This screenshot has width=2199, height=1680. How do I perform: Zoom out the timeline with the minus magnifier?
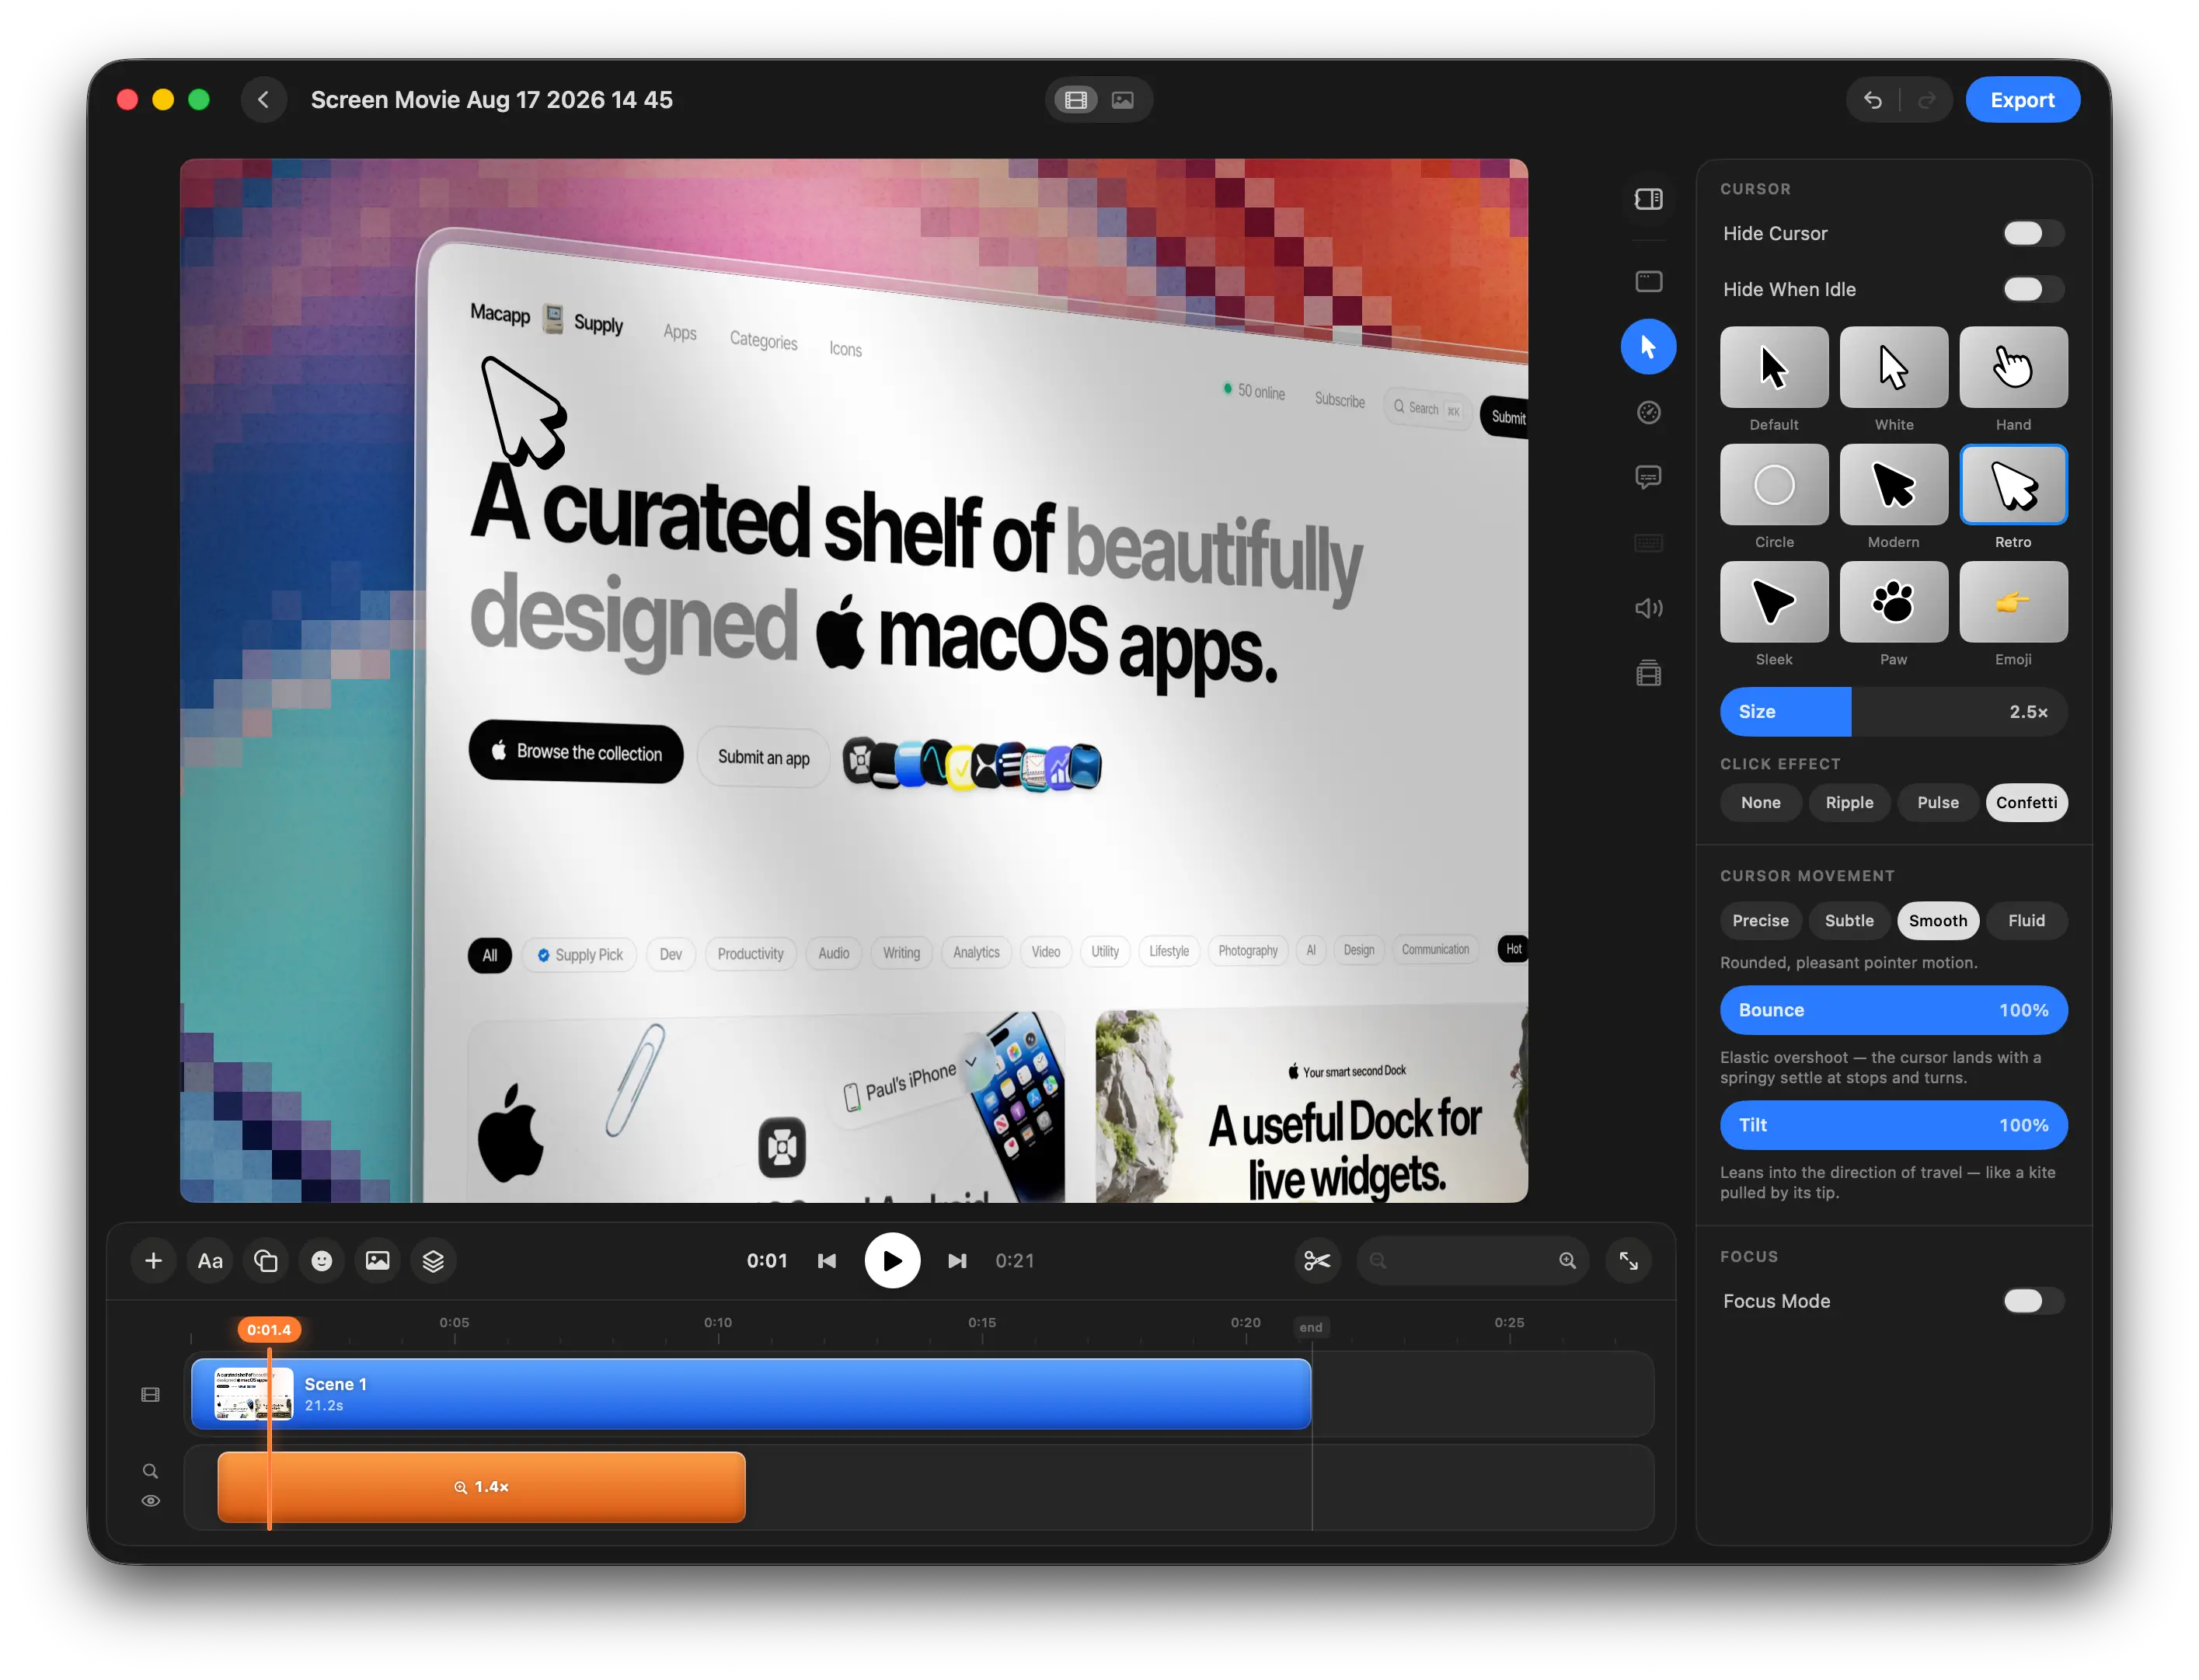pos(1378,1261)
